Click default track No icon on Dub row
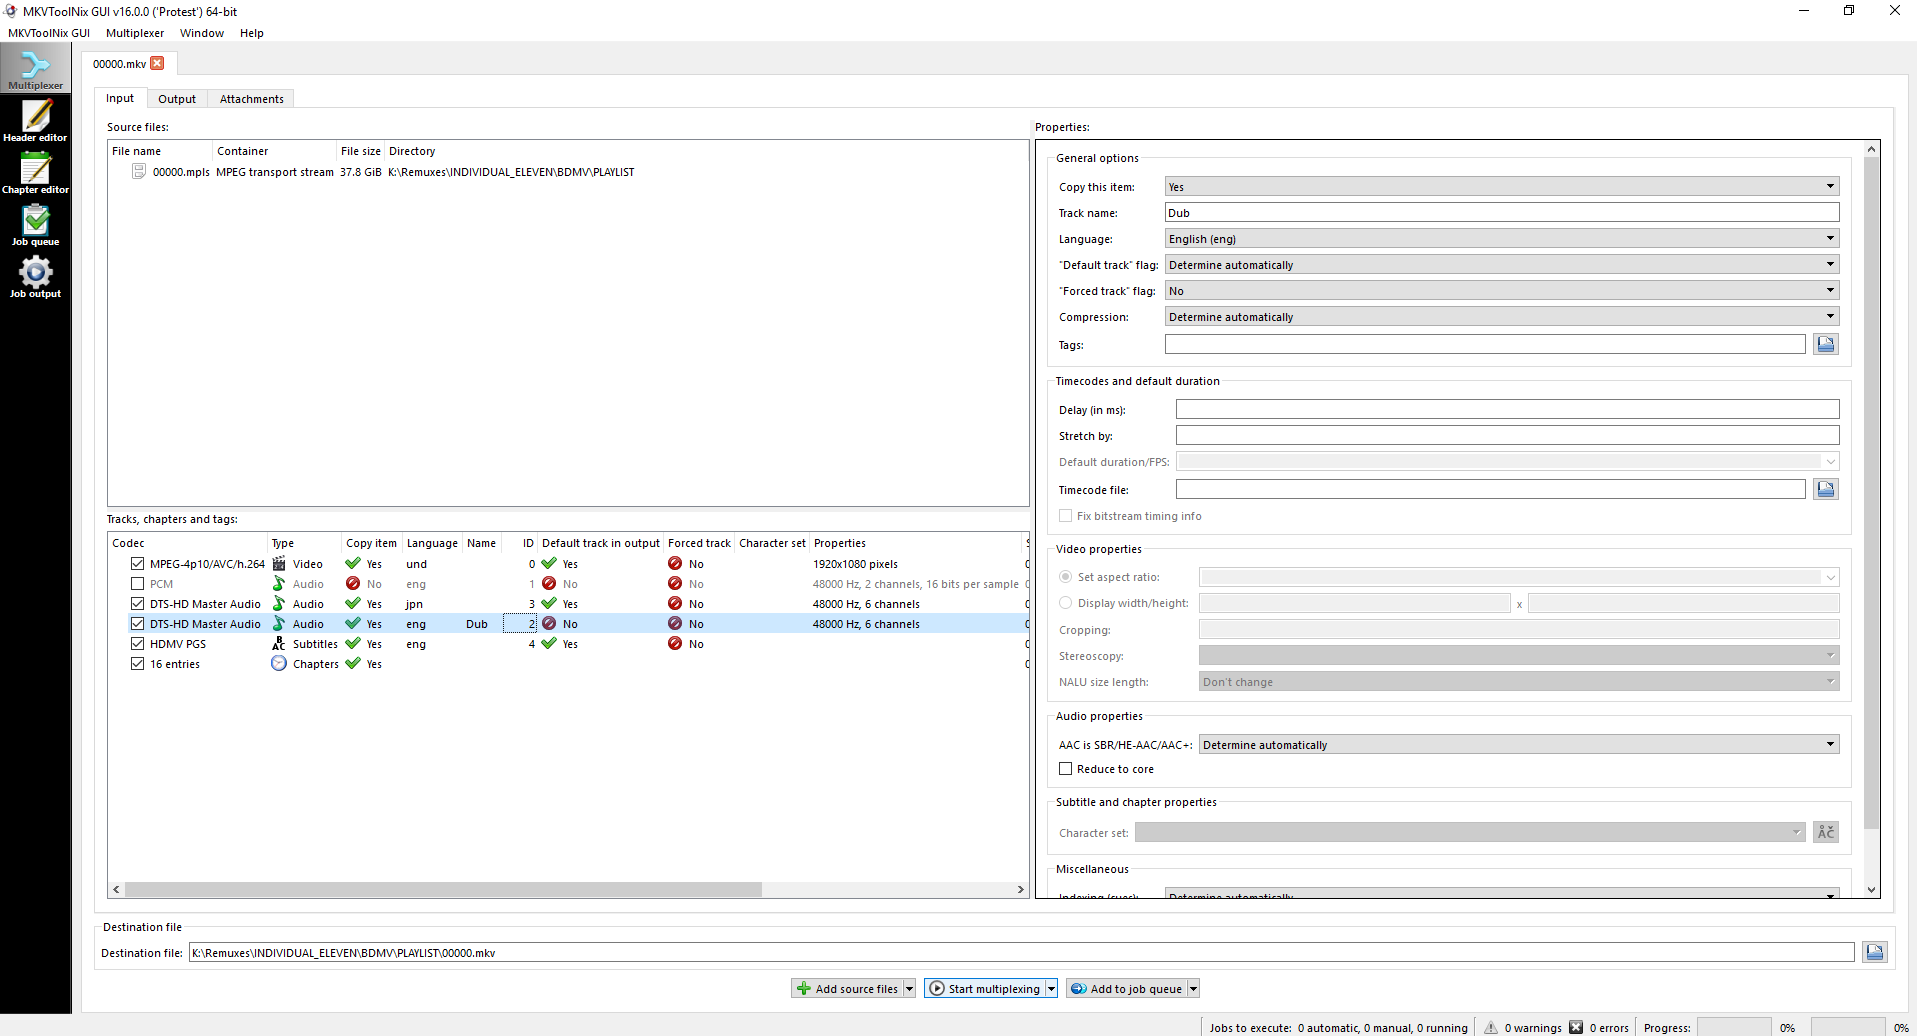1917x1036 pixels. (x=549, y=624)
